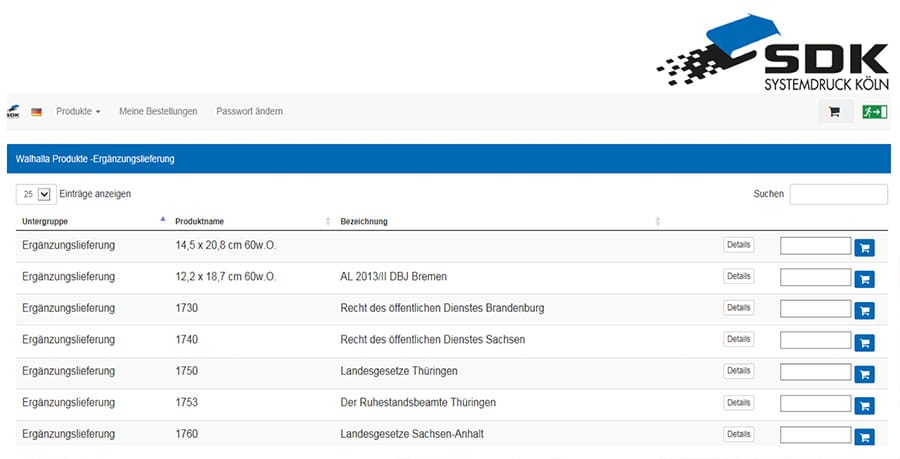Screen dimensions: 900x459
Task: Show Details for 14,5 x 20,8 cm item
Action: coord(739,245)
